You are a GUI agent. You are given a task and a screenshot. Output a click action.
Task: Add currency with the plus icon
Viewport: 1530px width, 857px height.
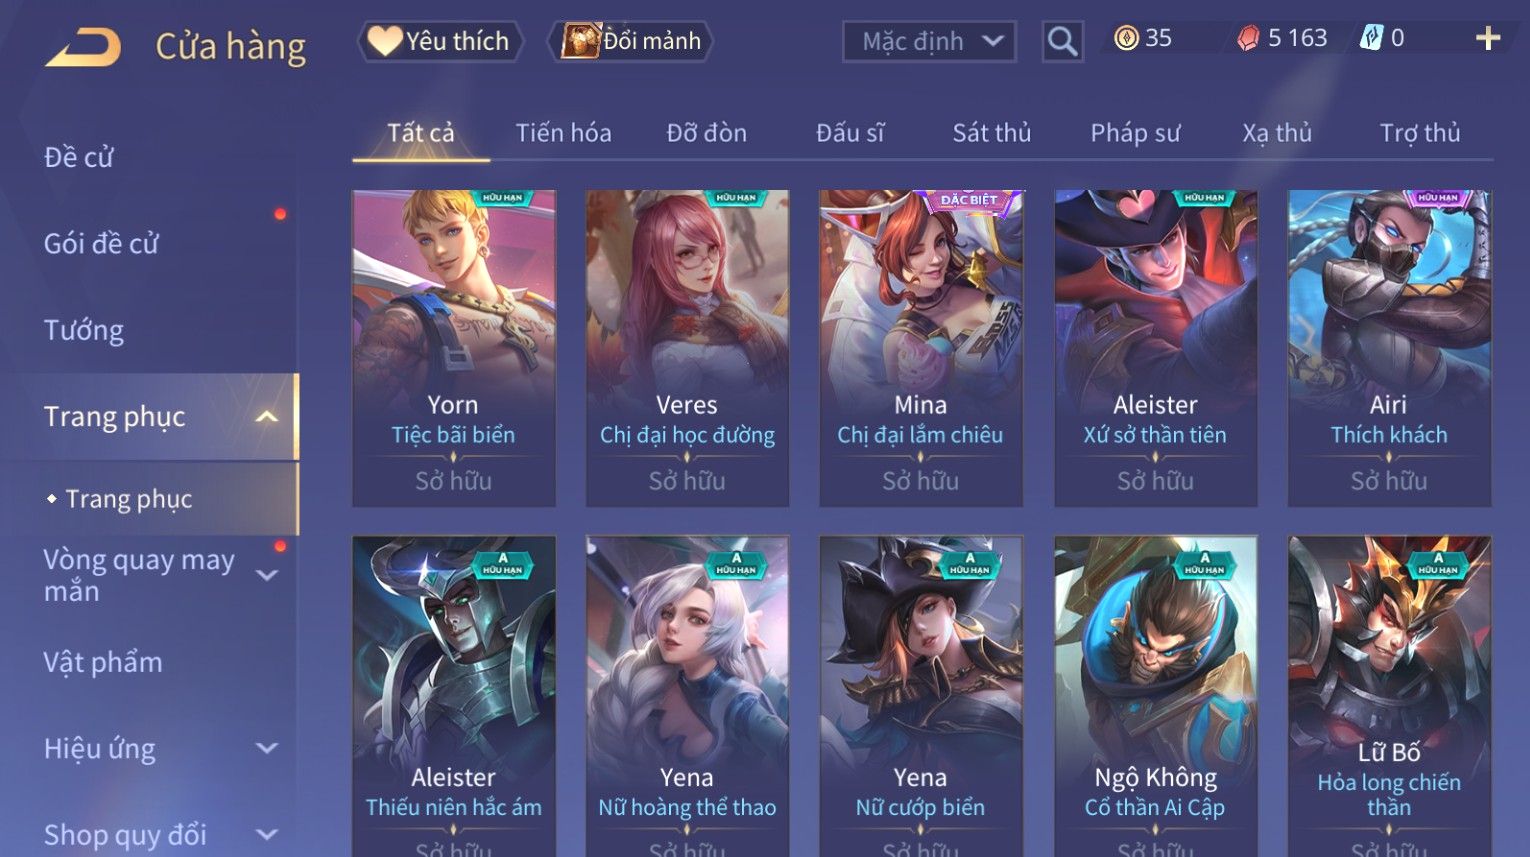pyautogui.click(x=1488, y=39)
